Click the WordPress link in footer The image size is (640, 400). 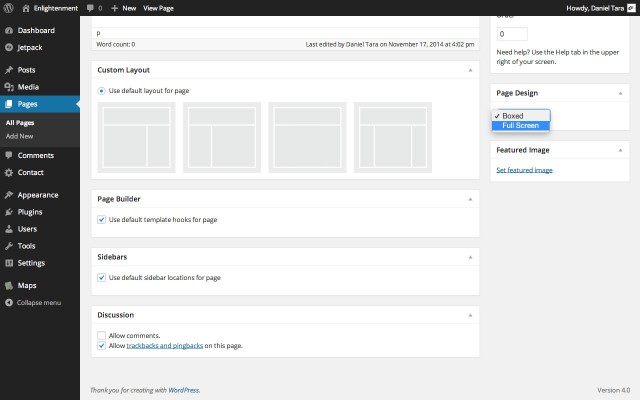[183, 390]
